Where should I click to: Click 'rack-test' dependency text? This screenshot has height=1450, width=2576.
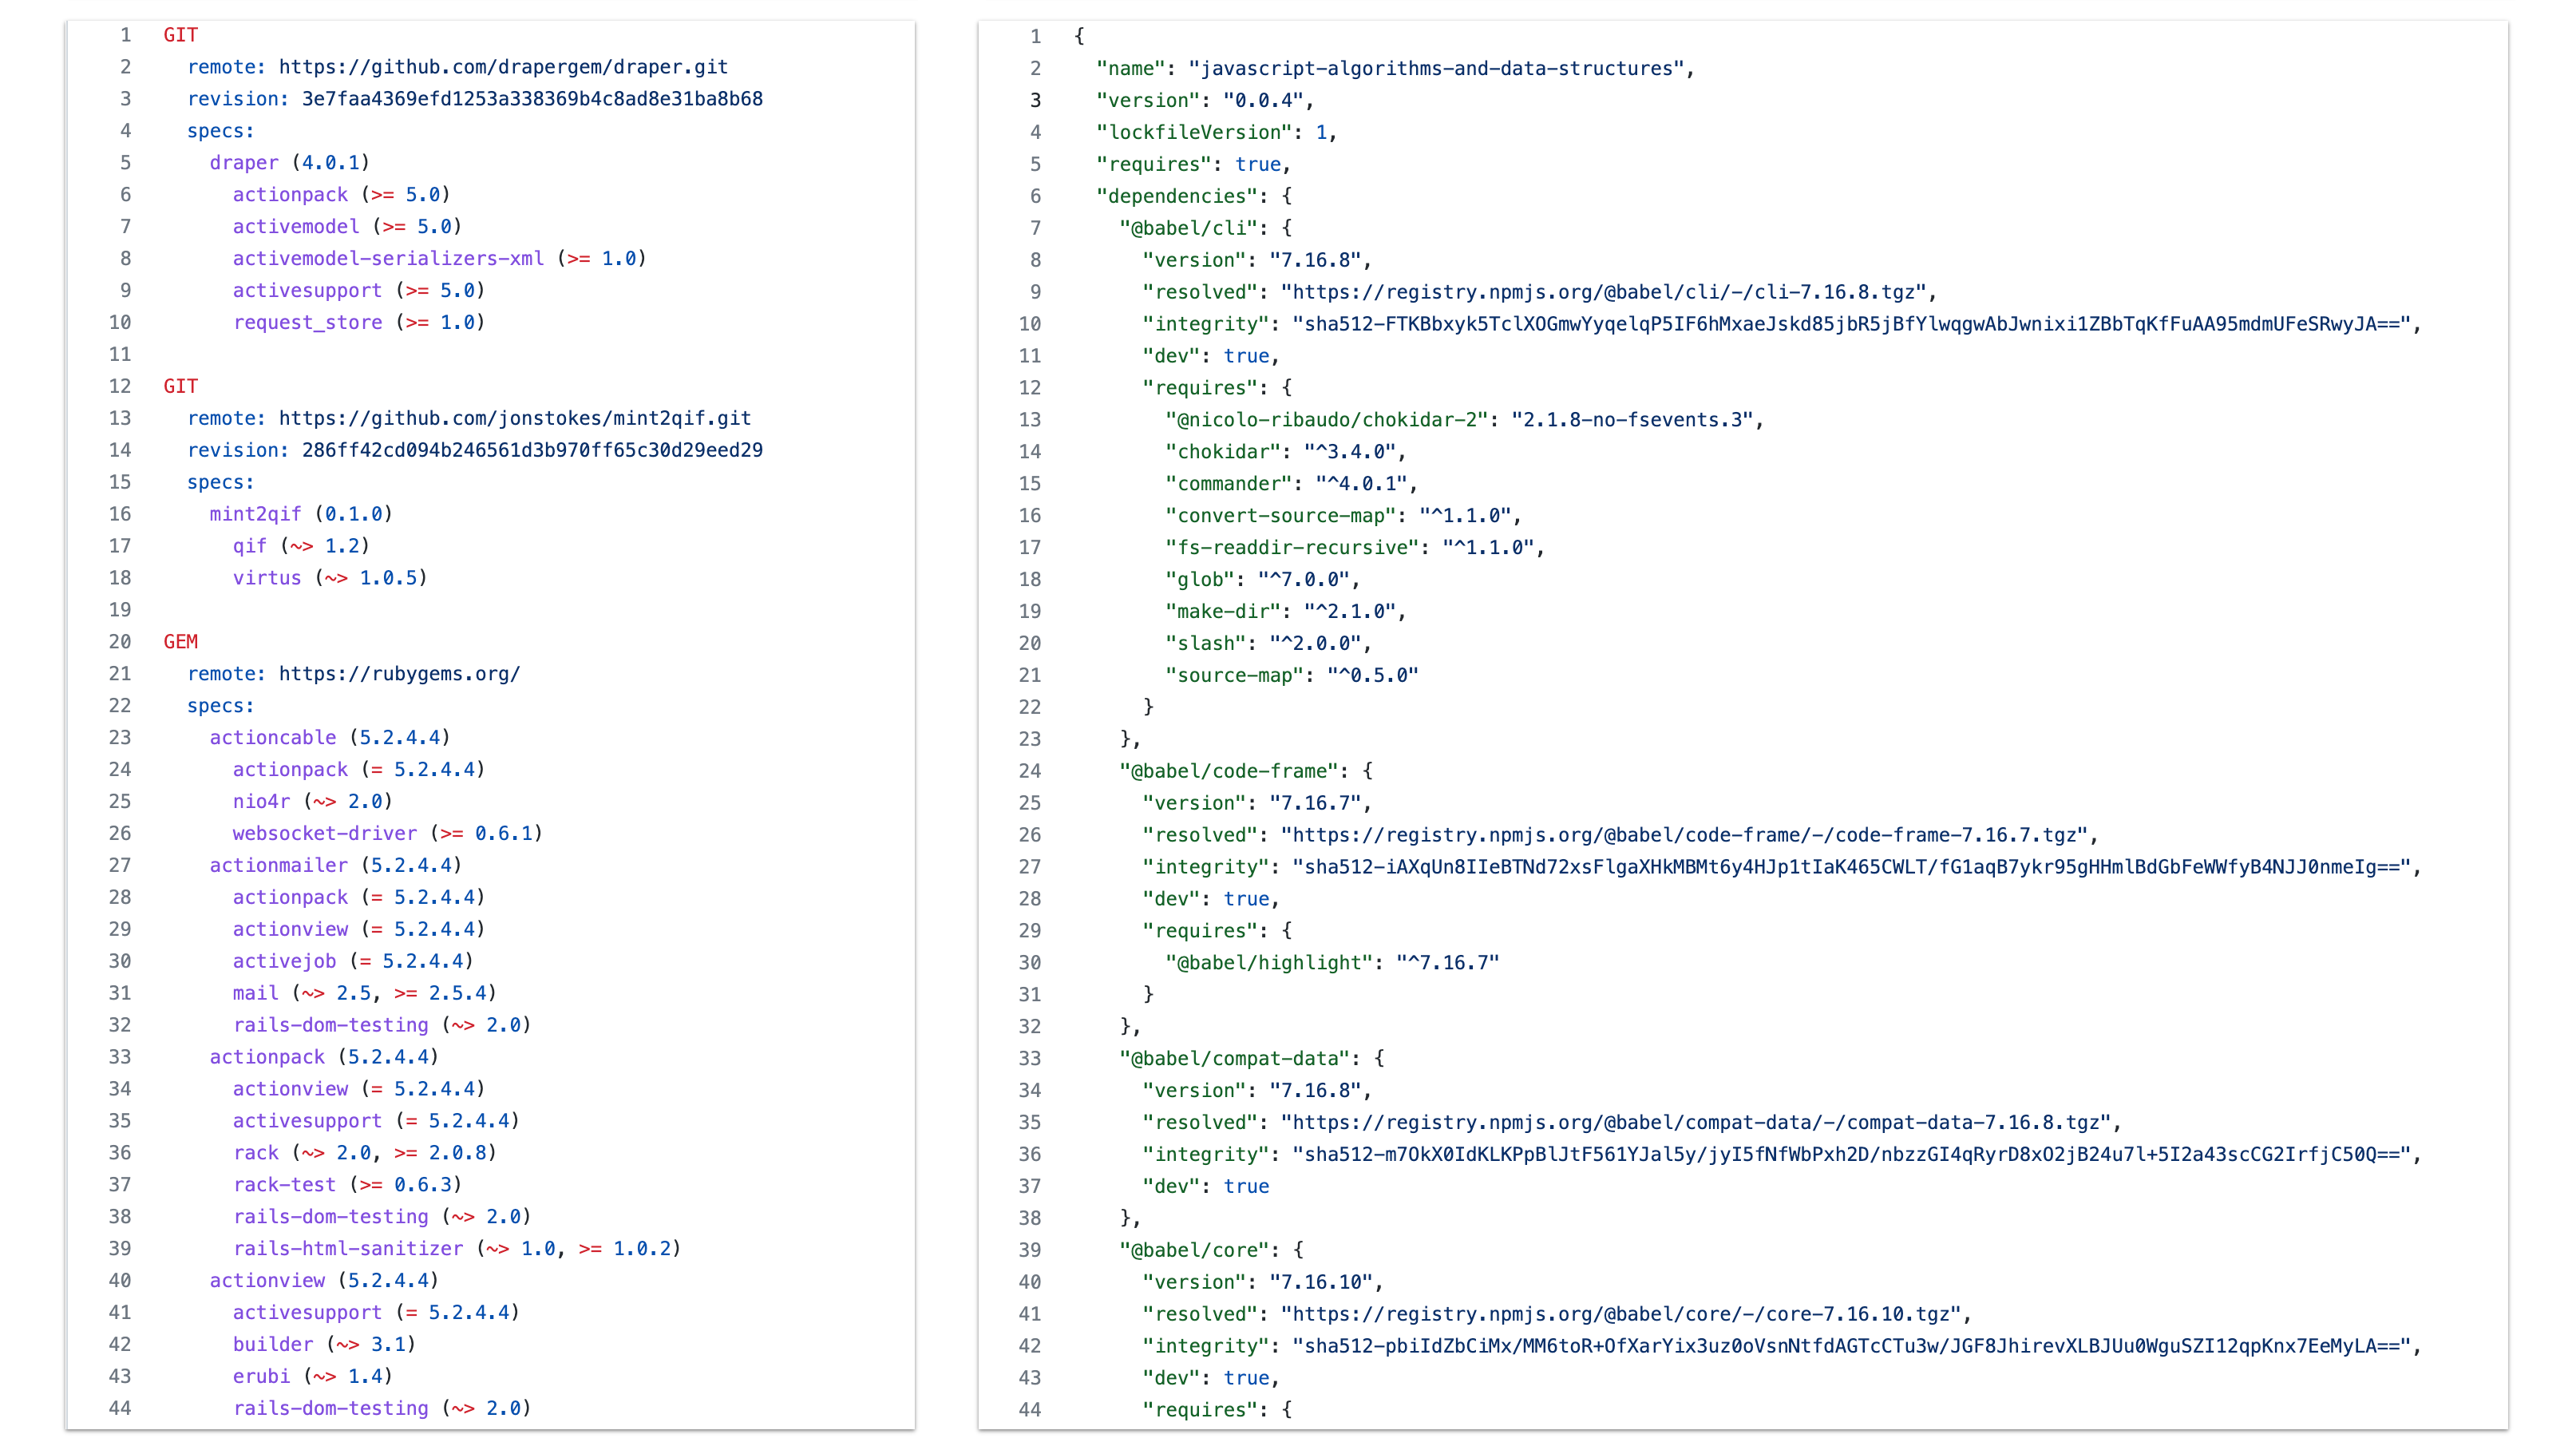coord(285,1184)
